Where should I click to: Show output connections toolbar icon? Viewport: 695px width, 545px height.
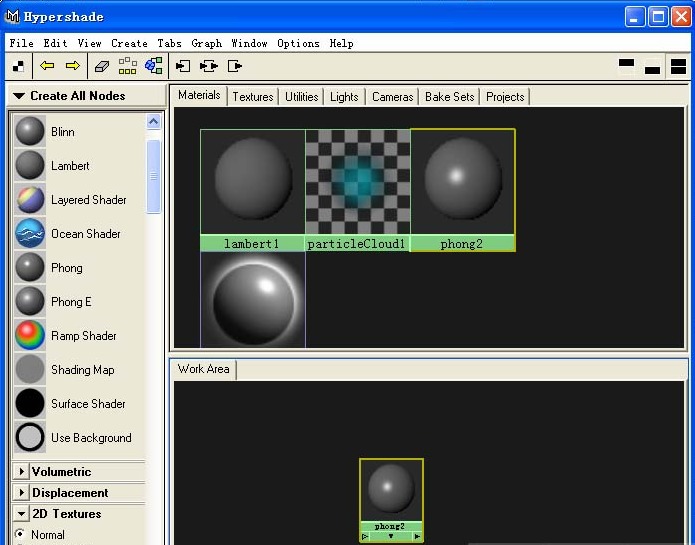234,66
